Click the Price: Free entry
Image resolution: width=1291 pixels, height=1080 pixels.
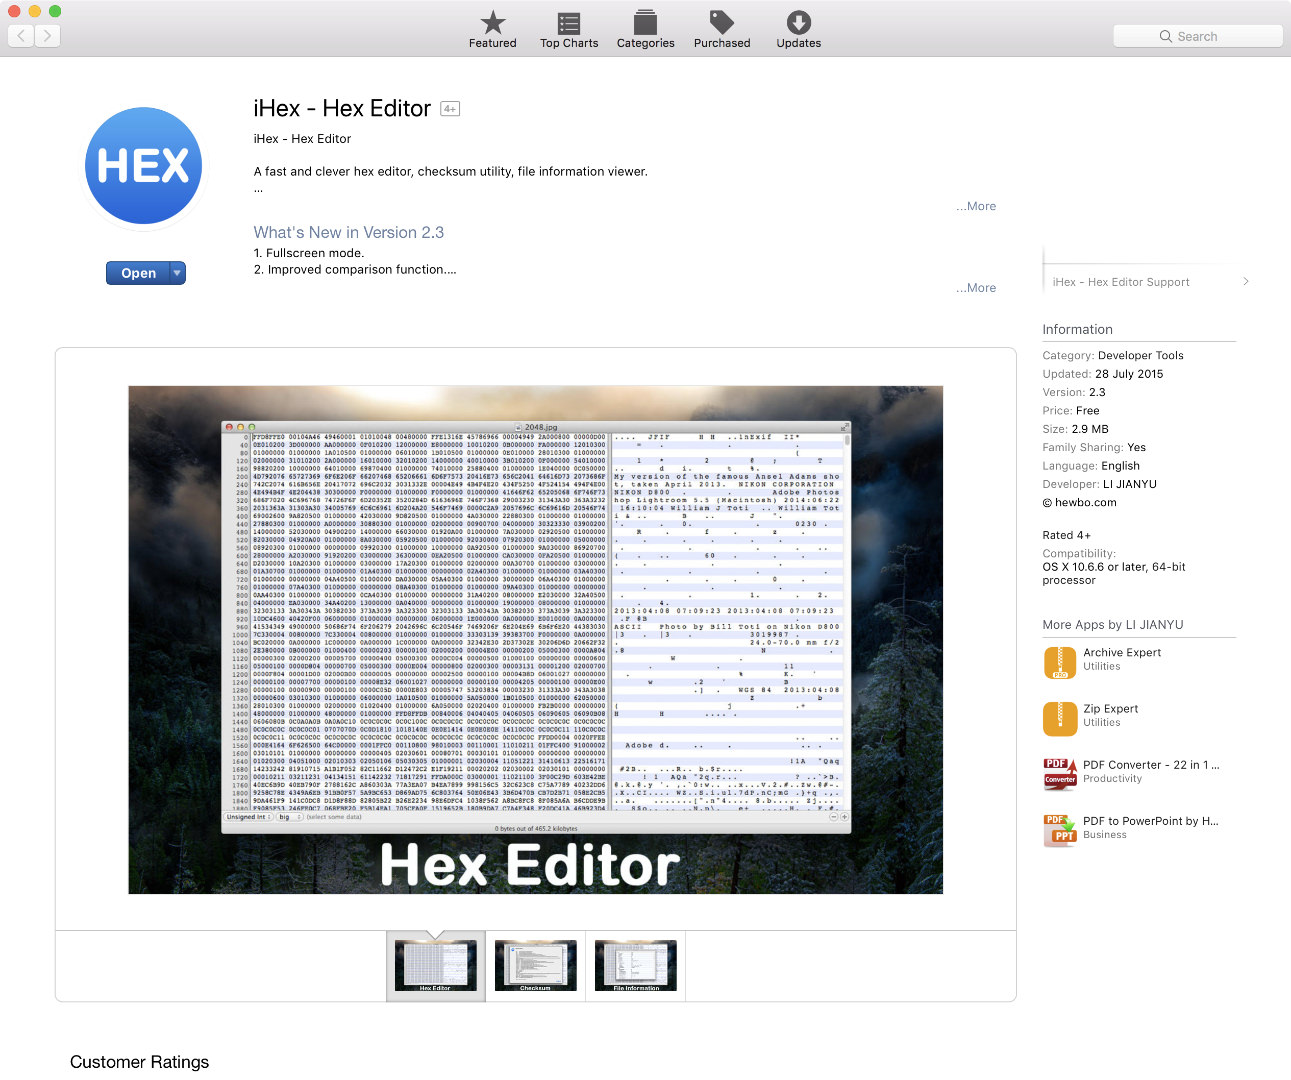pos(1071,411)
